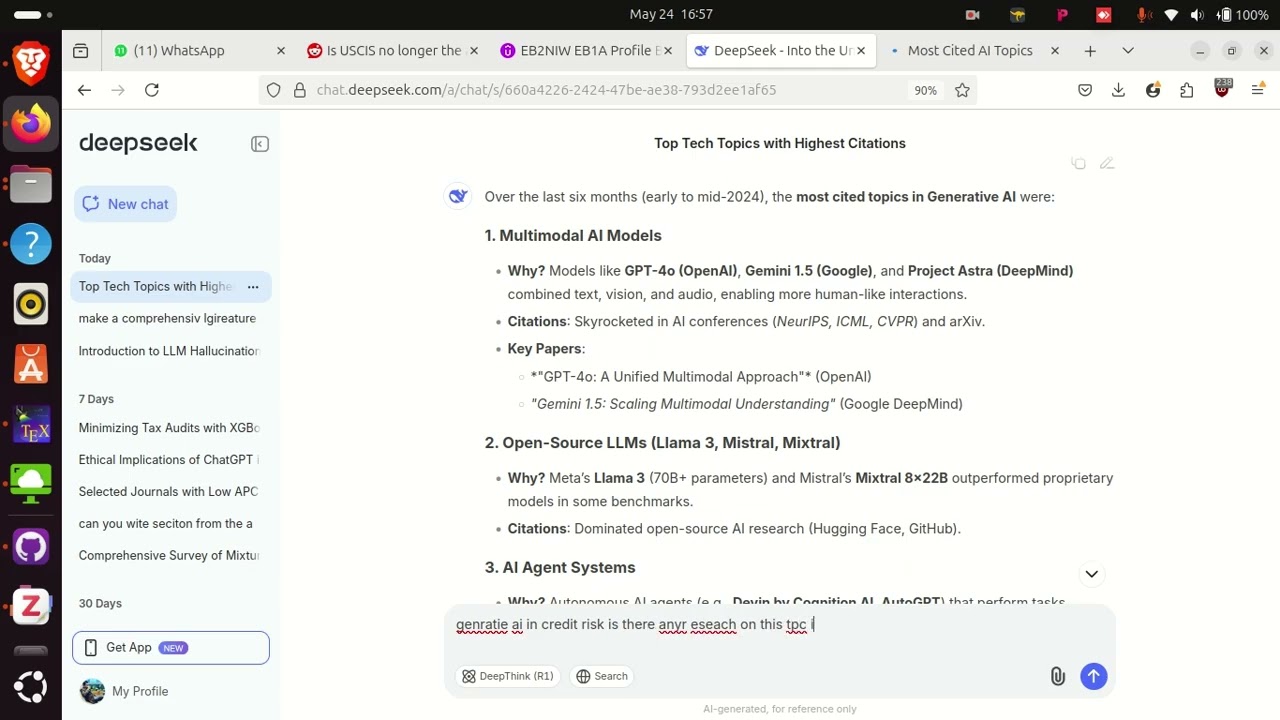Open system menu at battery 100%

pos(1242,15)
